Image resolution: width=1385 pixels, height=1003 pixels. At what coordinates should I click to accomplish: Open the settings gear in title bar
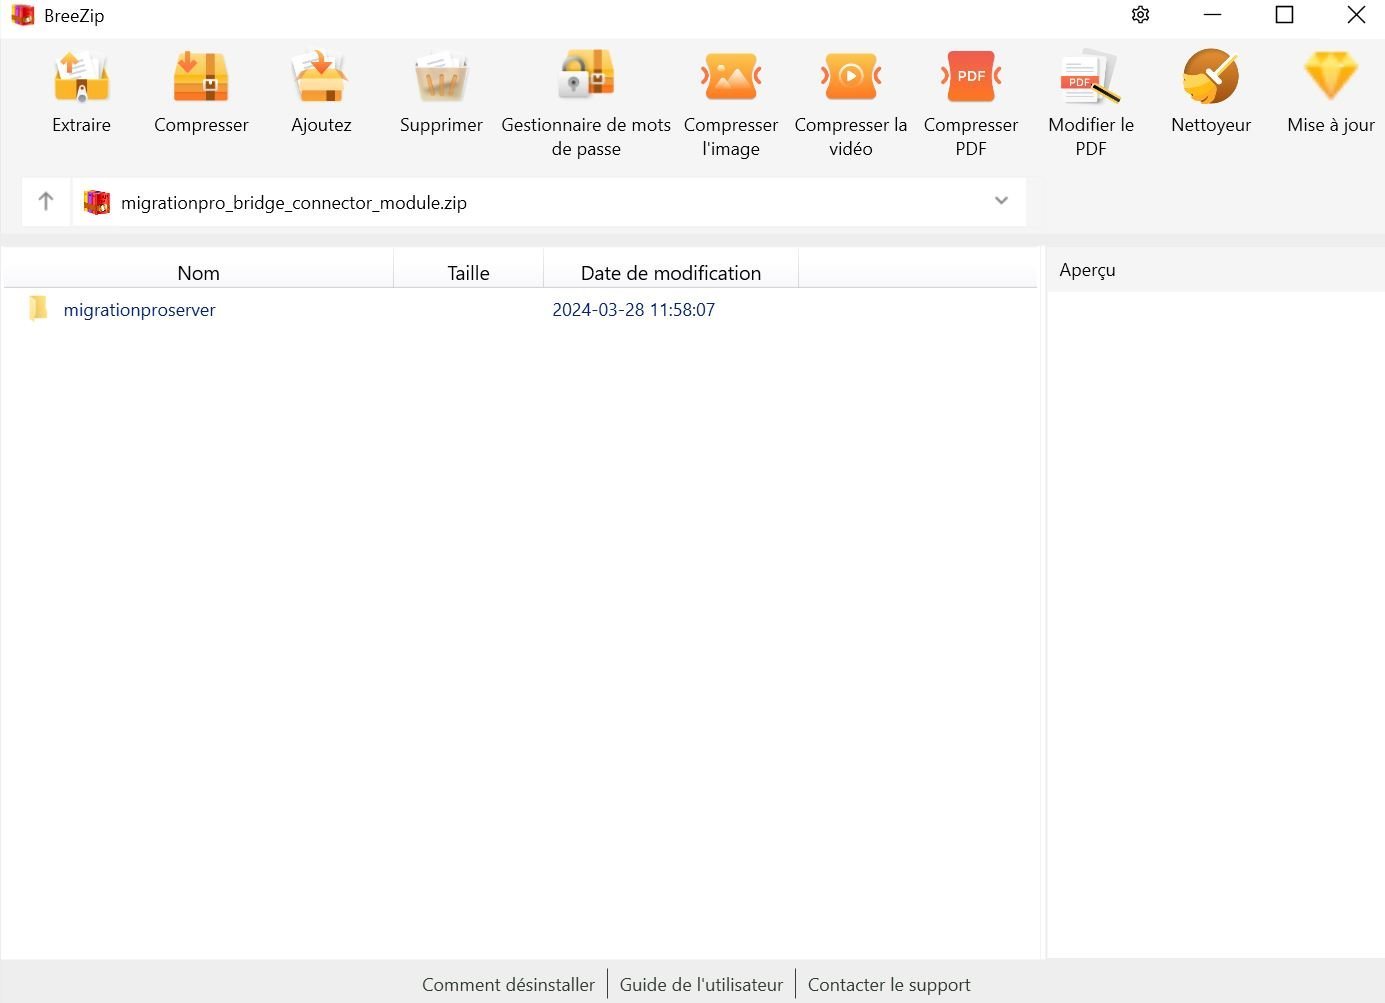1140,15
